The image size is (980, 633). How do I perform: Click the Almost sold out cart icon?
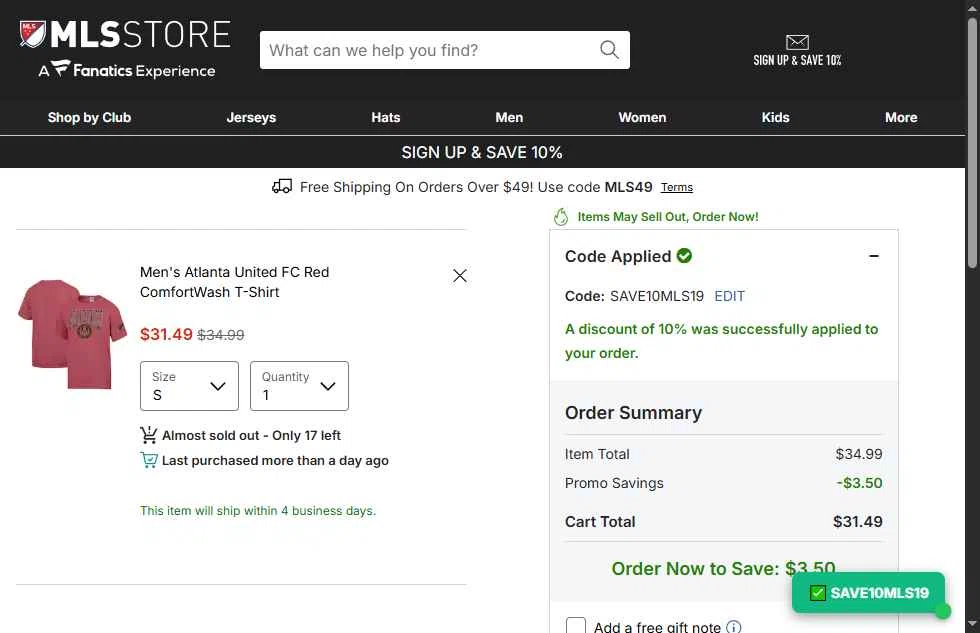(149, 434)
